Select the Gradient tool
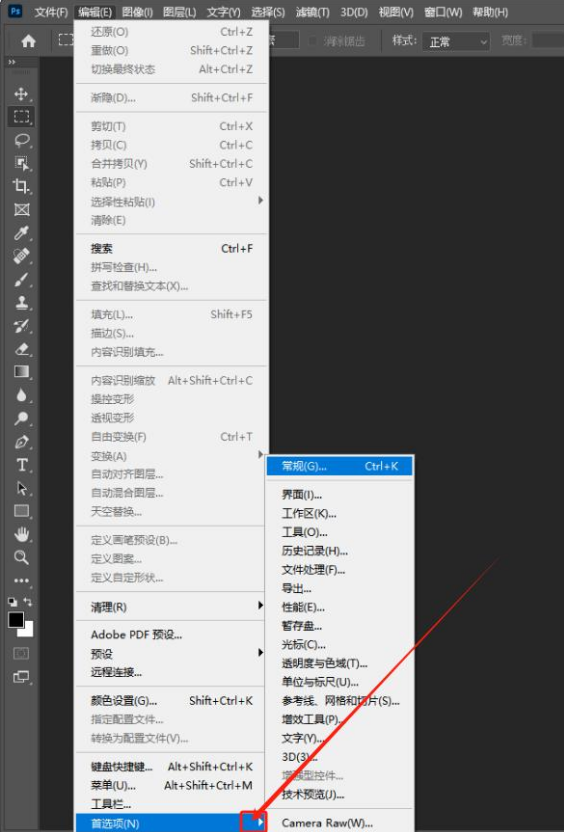The width and height of the screenshot is (564, 832). point(21,372)
